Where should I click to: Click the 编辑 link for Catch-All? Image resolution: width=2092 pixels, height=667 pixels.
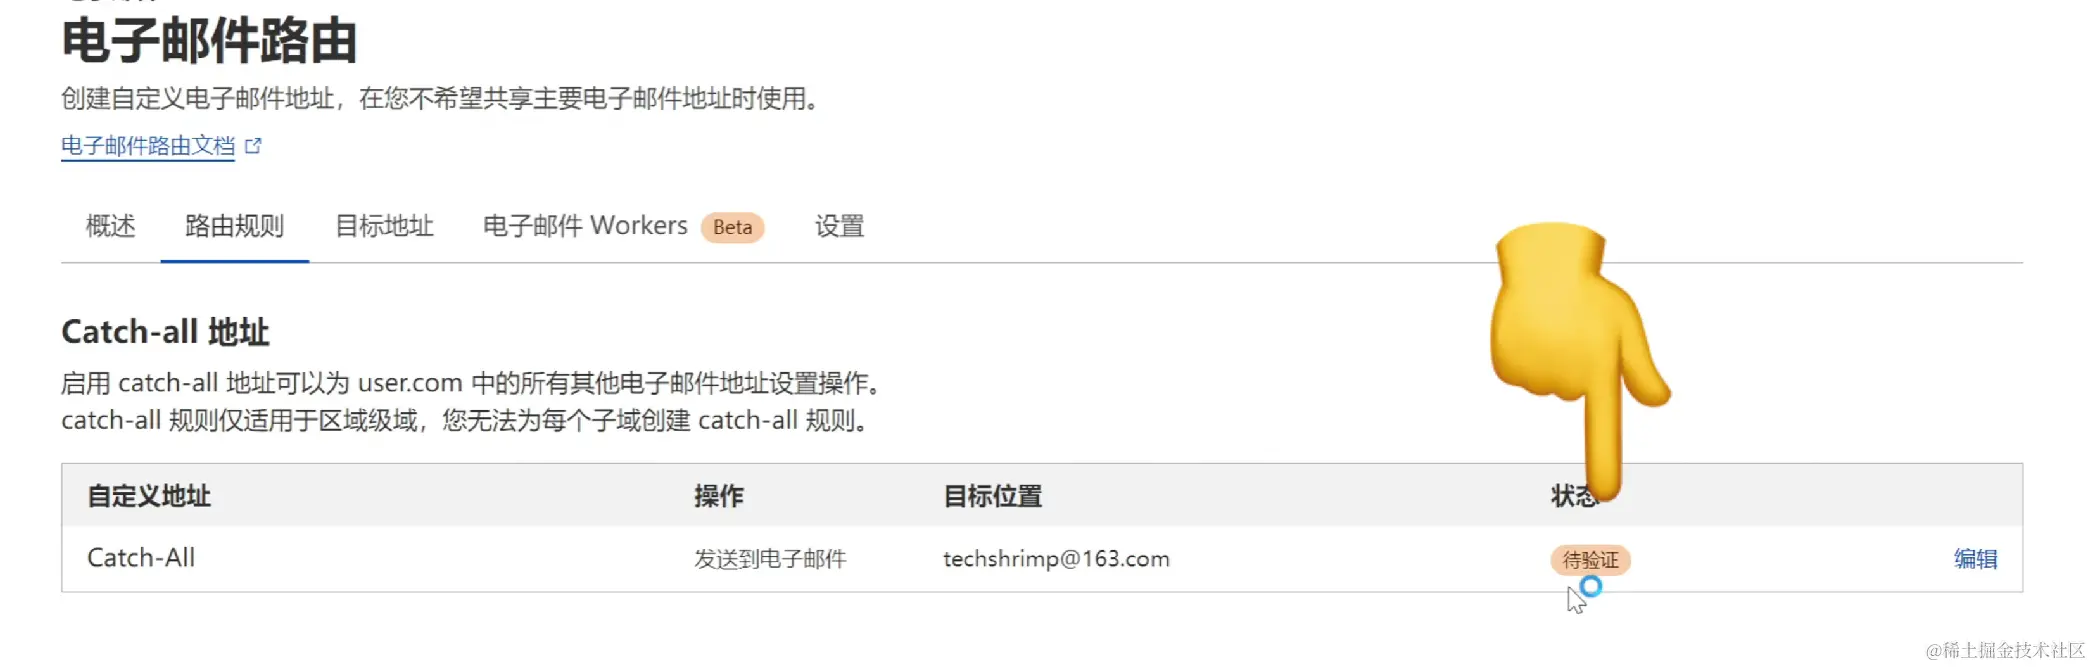[1976, 559]
